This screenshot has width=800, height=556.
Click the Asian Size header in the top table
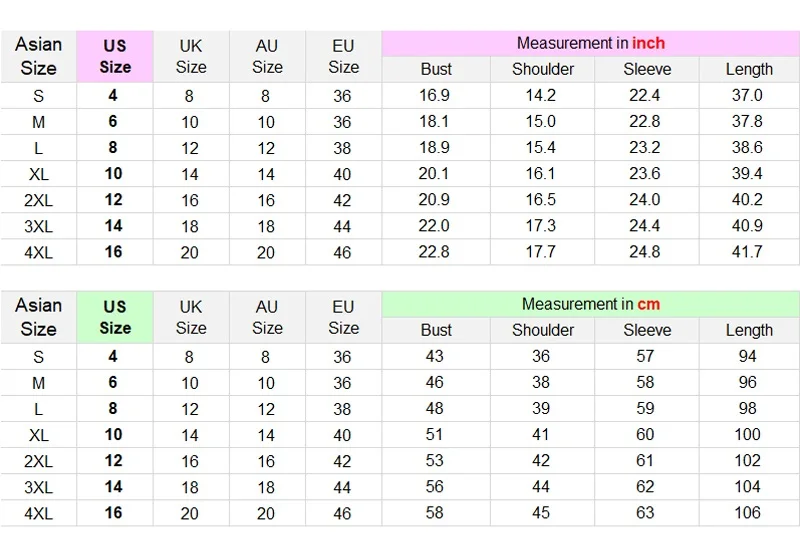(38, 56)
